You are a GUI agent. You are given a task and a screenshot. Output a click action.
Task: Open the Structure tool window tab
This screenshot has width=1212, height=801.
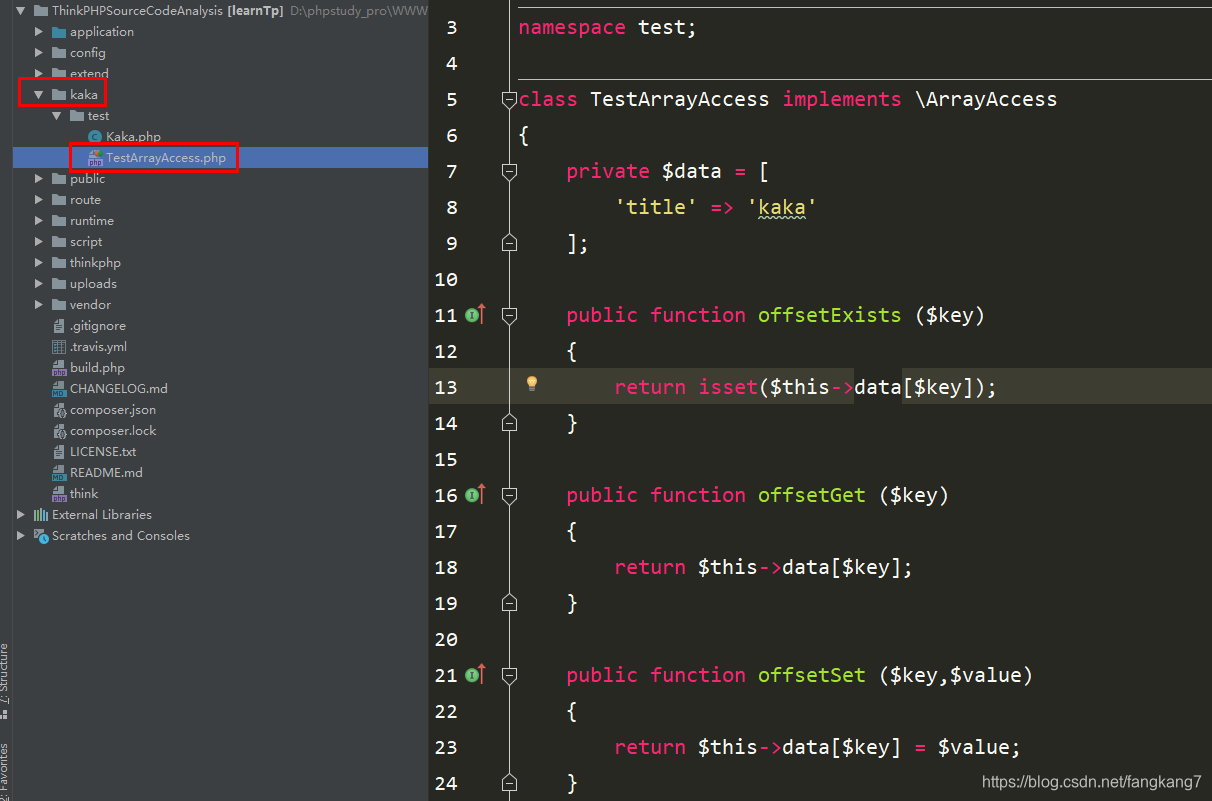coord(5,683)
